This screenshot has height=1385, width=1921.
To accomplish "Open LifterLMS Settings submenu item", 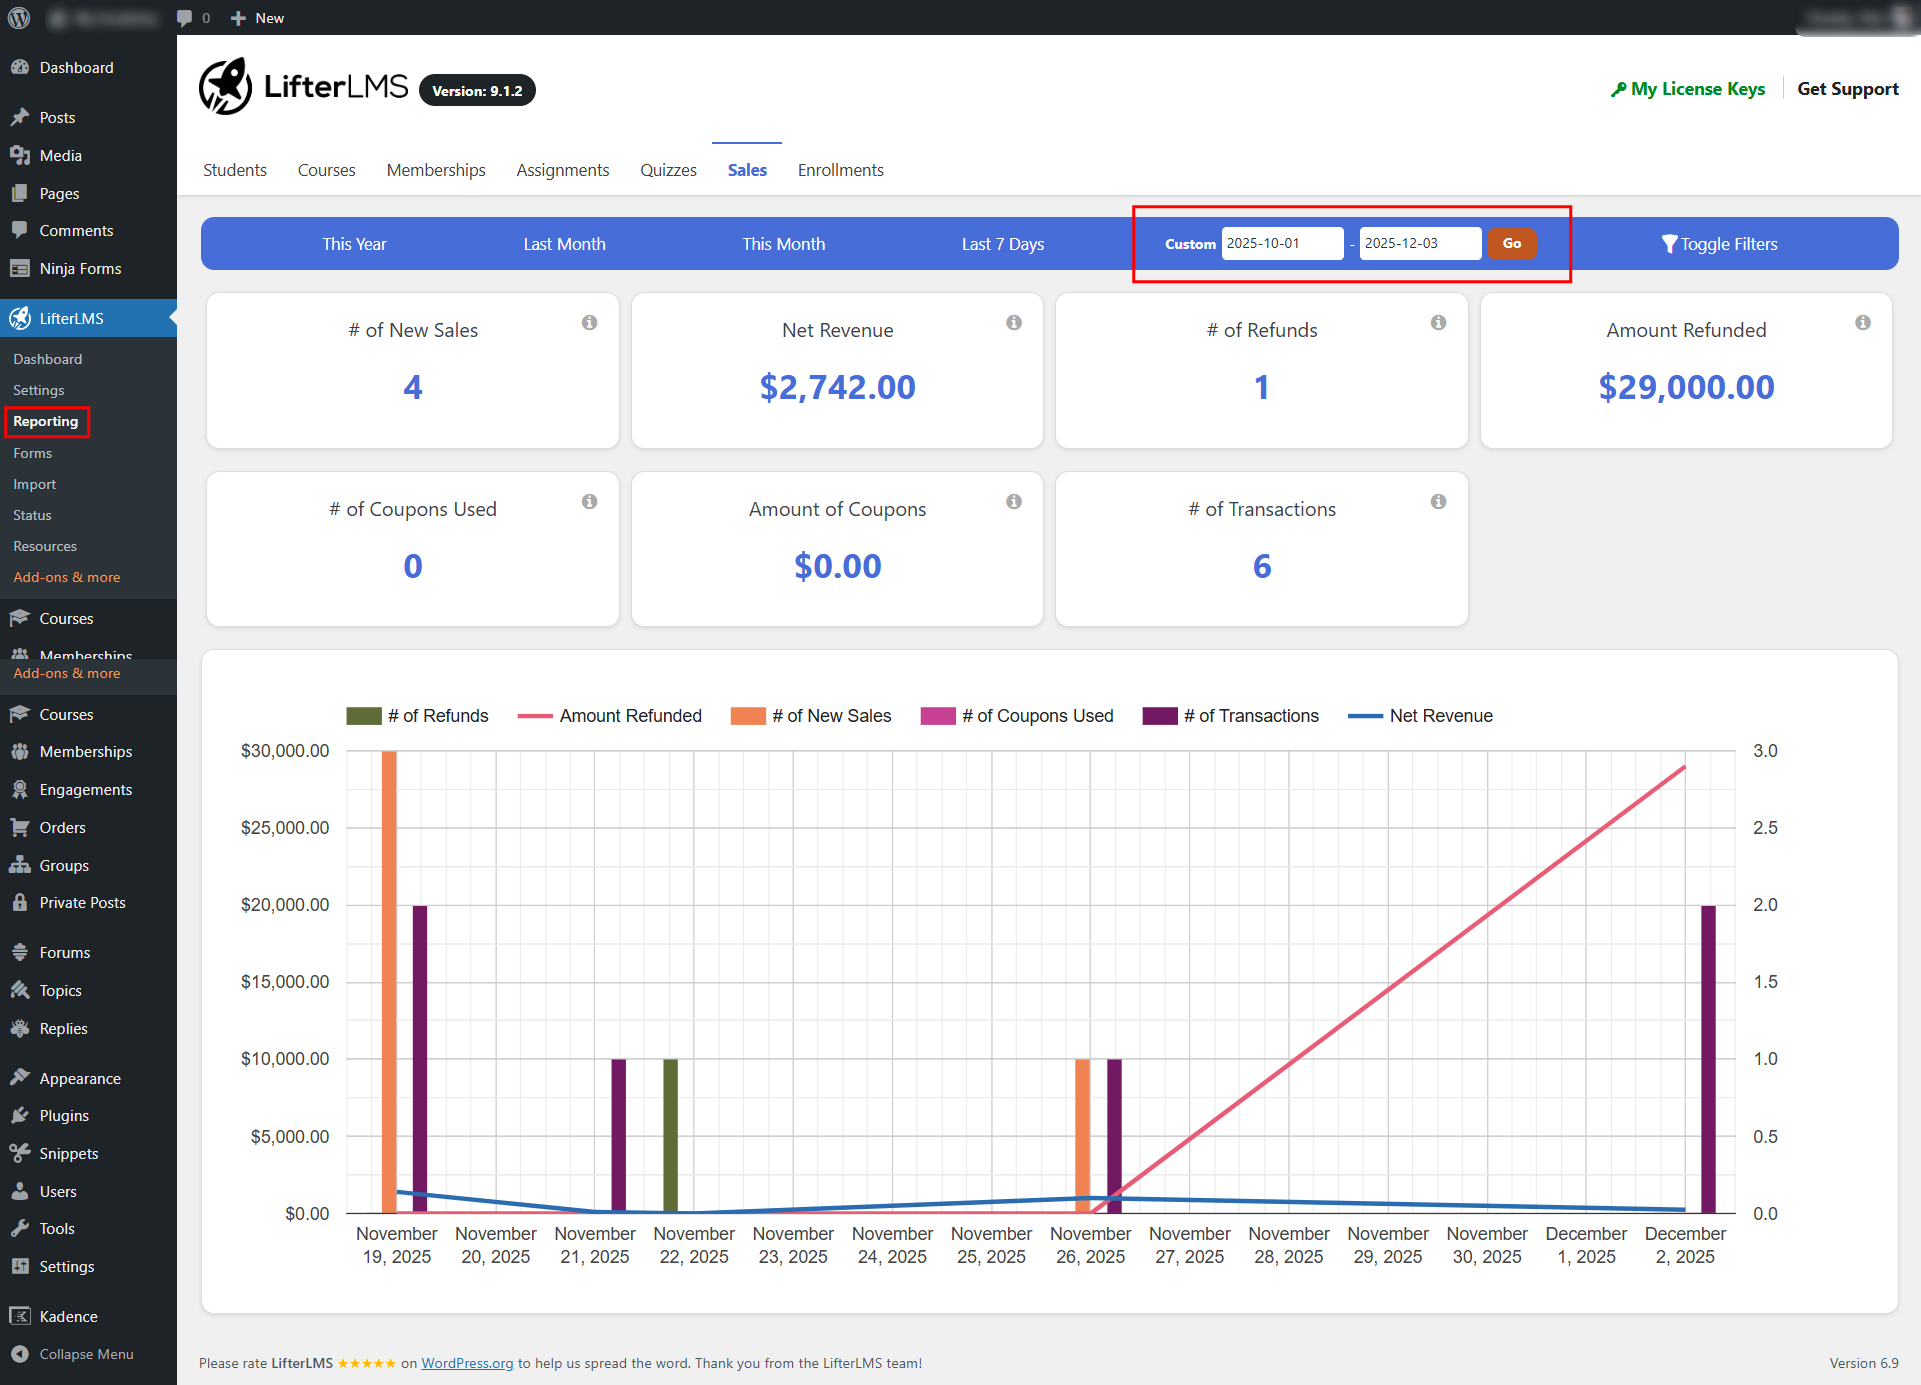I will click(39, 390).
